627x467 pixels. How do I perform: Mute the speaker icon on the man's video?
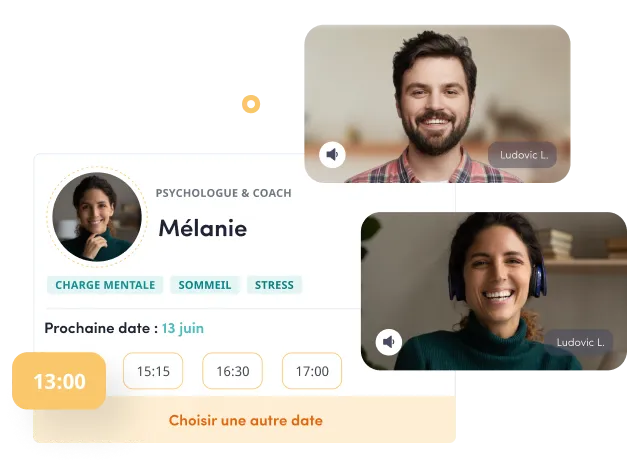pos(332,154)
